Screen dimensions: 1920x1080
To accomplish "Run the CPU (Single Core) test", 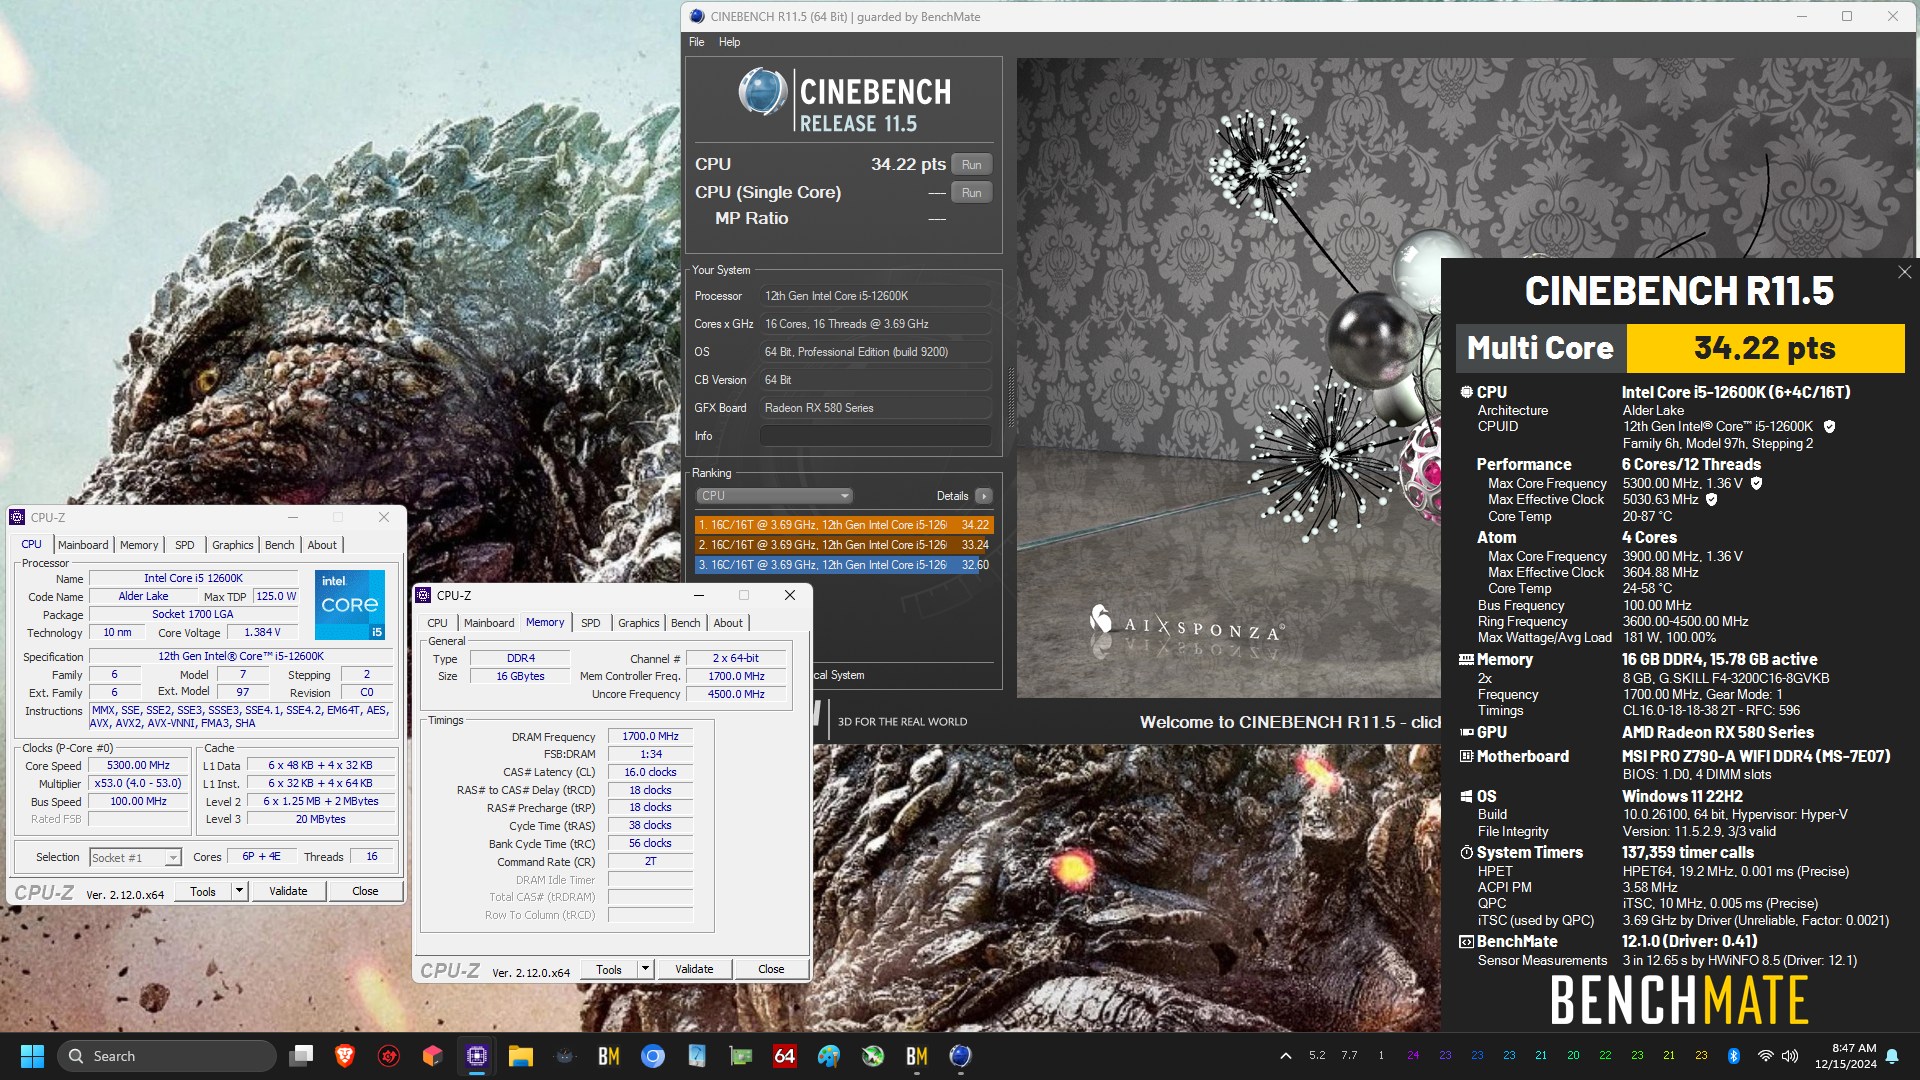I will click(x=971, y=193).
